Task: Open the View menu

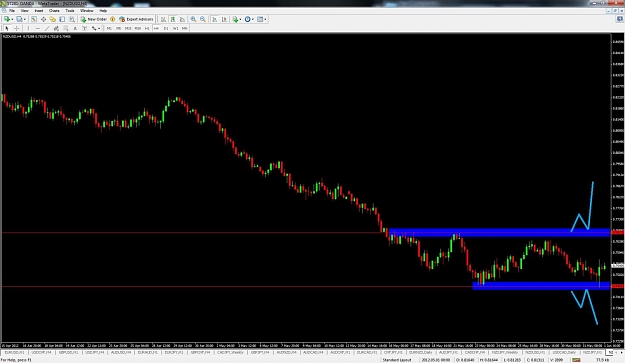Action: (25, 11)
